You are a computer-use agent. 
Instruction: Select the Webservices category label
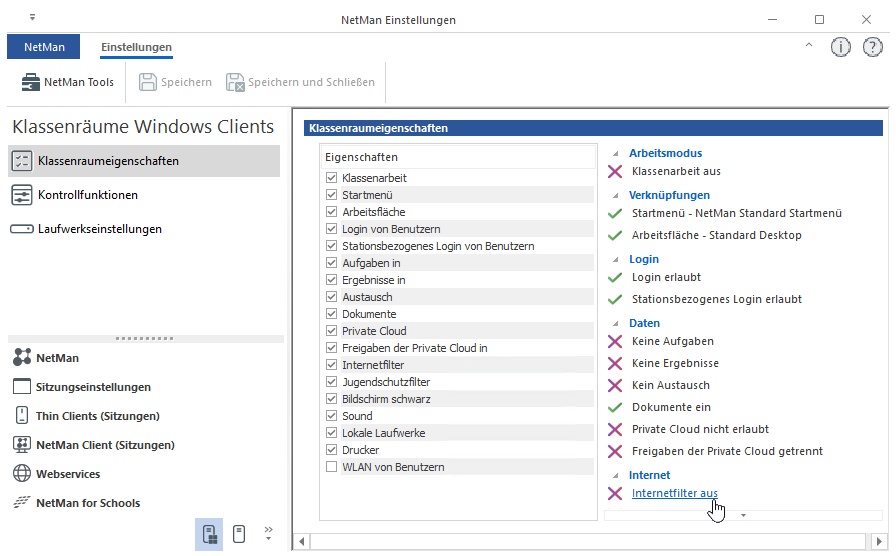68,474
